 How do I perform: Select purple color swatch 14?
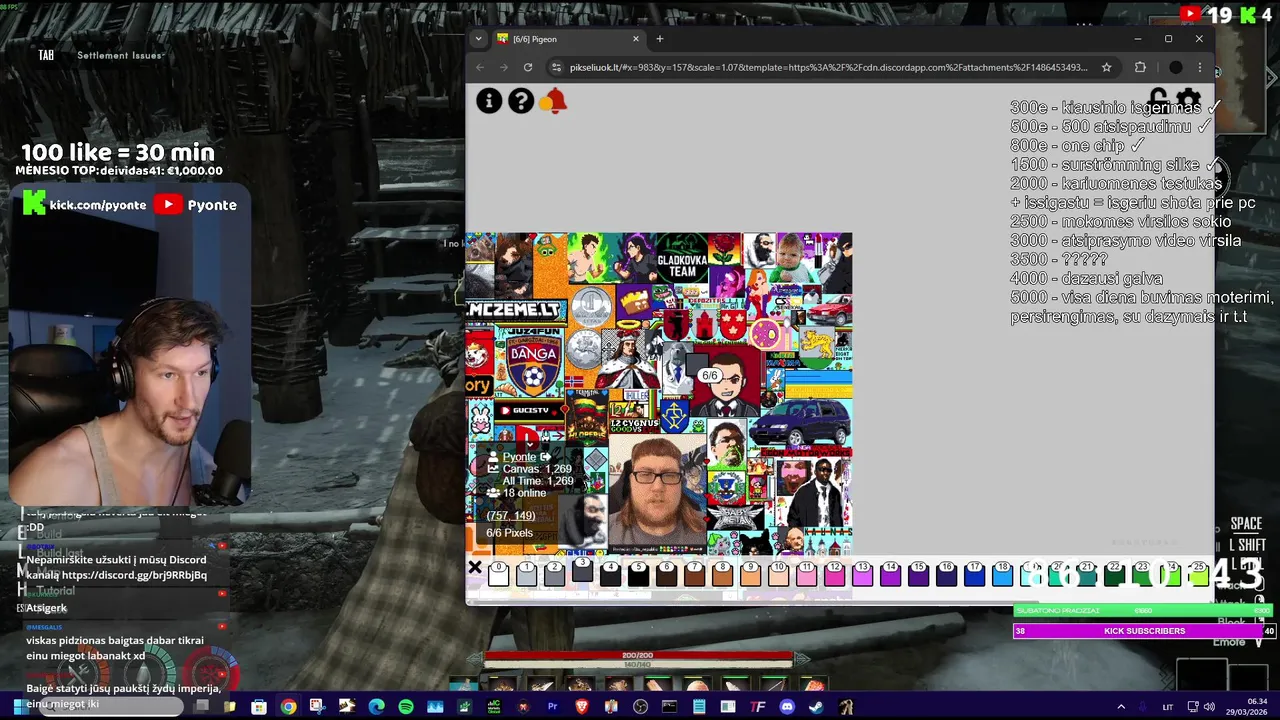(890, 573)
